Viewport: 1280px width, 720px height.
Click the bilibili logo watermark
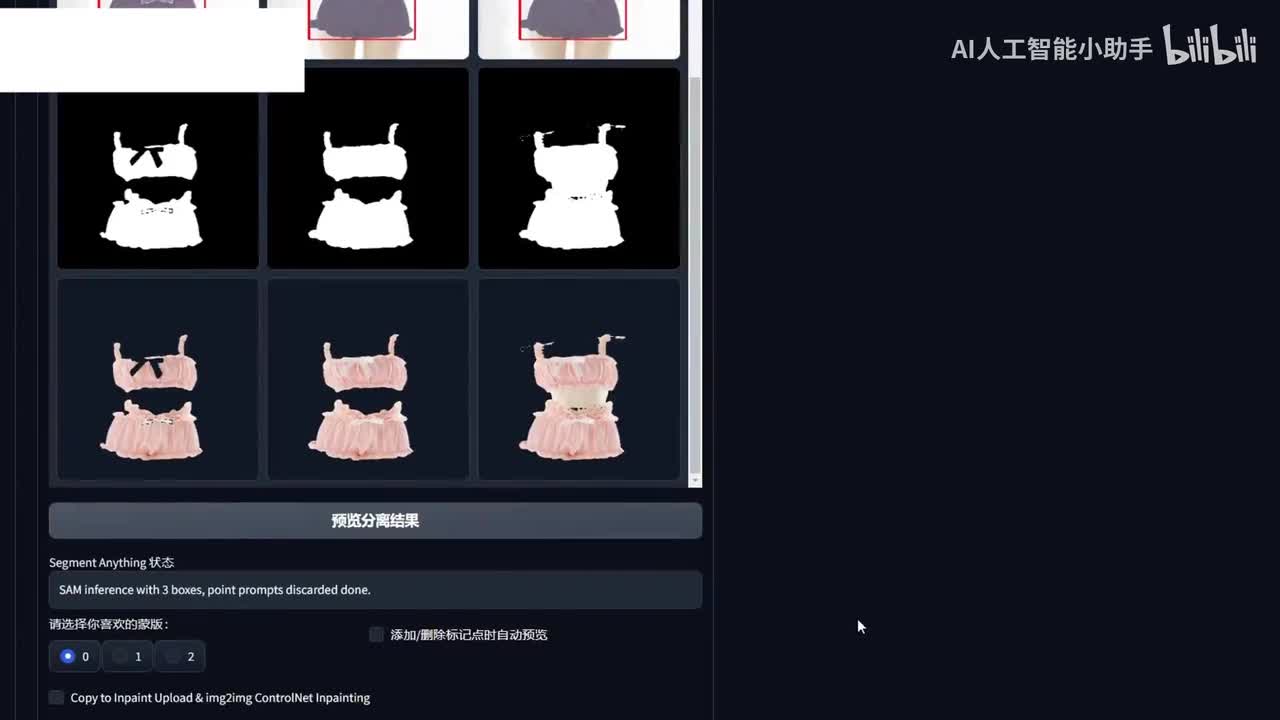(x=1209, y=46)
